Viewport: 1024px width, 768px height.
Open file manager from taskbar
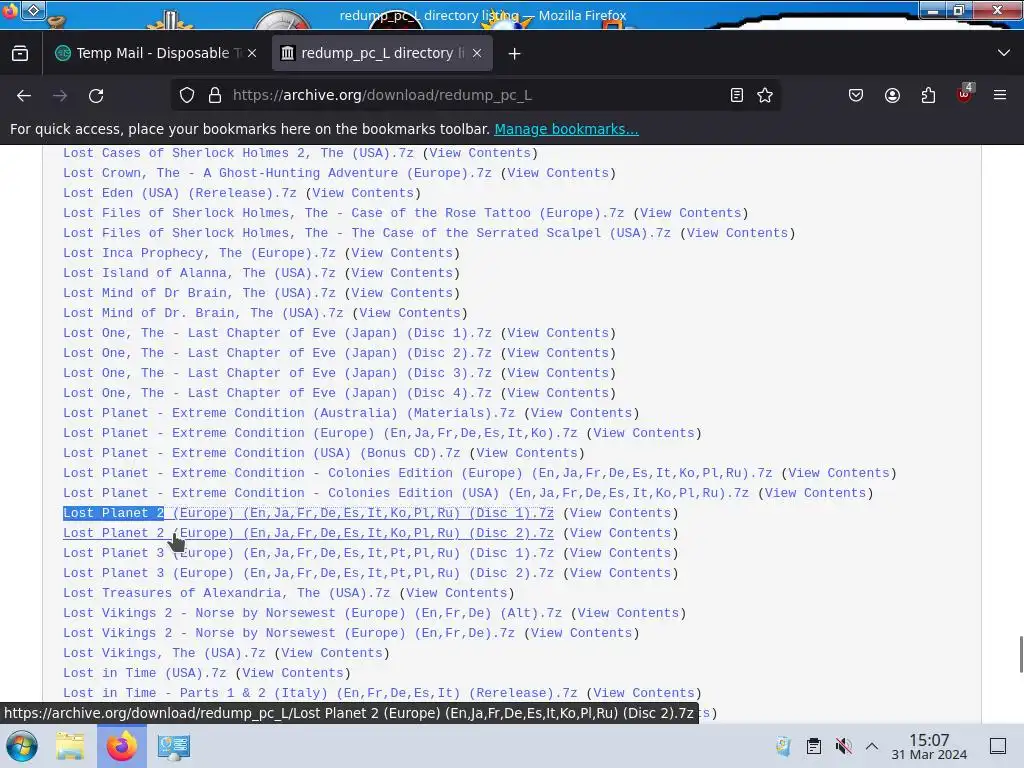70,746
